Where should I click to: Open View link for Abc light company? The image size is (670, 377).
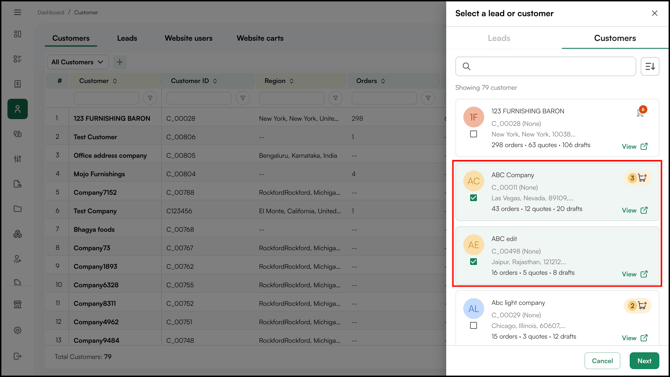point(635,338)
